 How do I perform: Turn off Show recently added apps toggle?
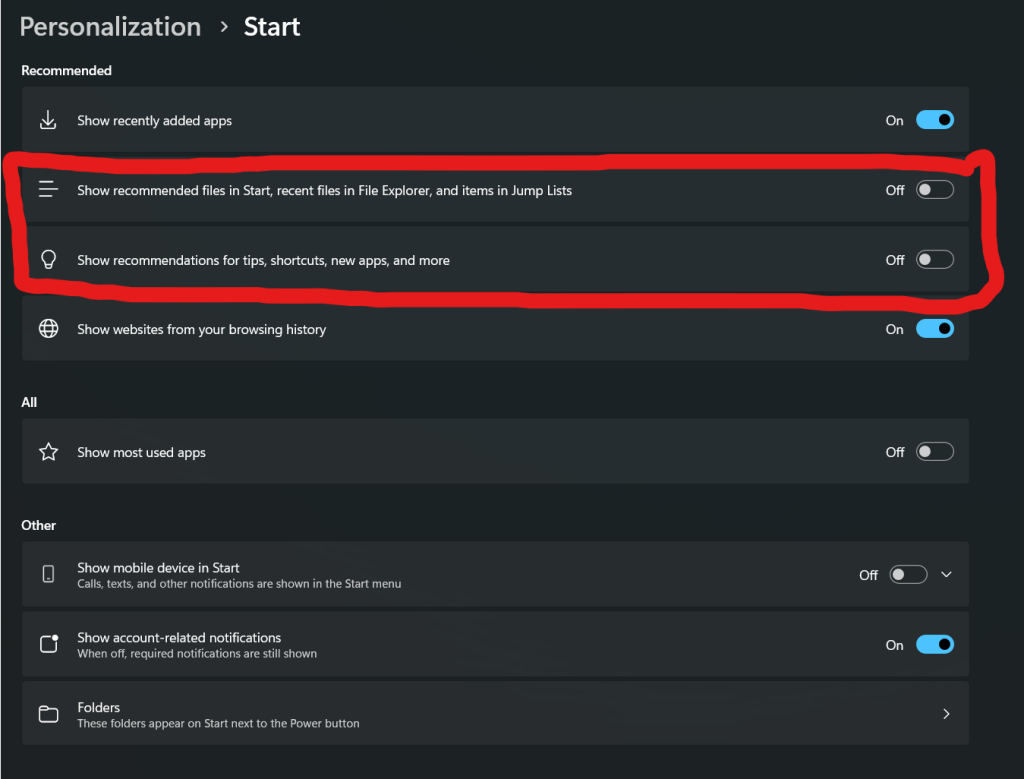934,121
